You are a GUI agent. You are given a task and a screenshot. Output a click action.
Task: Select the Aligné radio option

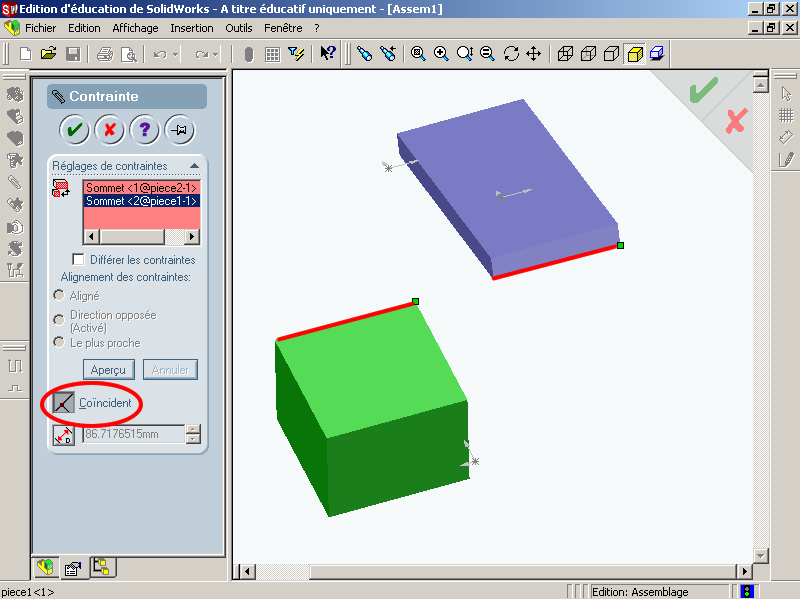(x=59, y=295)
